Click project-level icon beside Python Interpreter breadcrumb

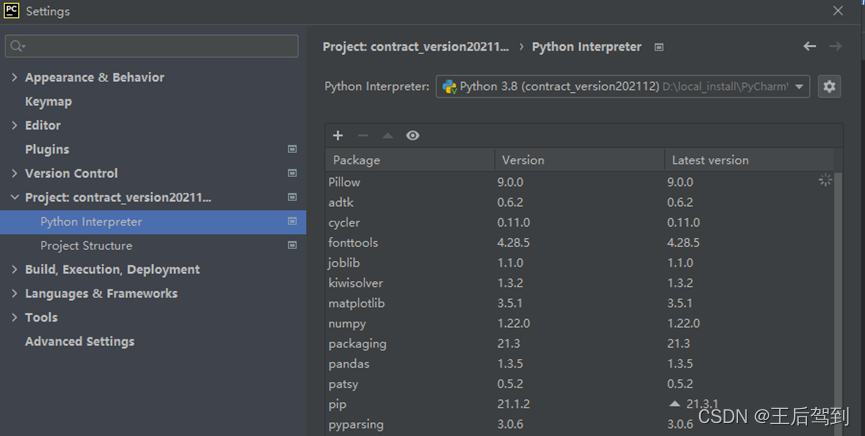click(x=659, y=47)
